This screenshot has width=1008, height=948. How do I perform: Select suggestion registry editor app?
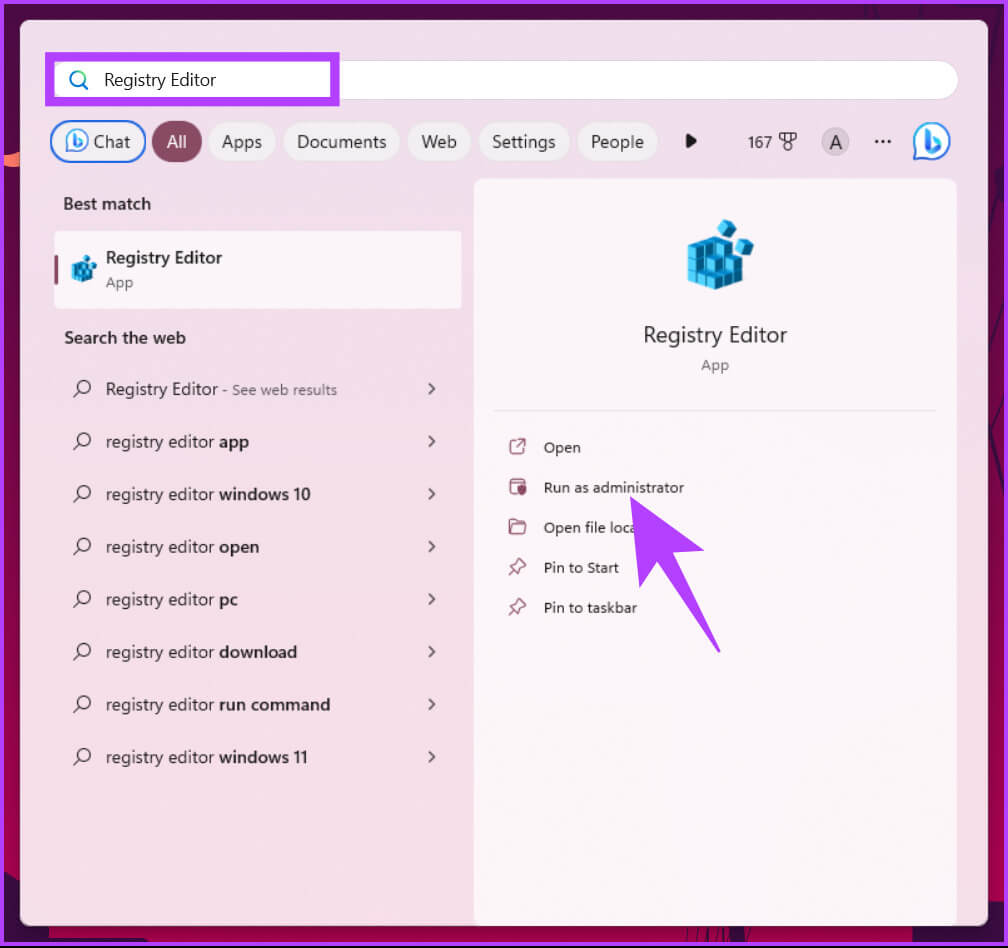(x=258, y=442)
